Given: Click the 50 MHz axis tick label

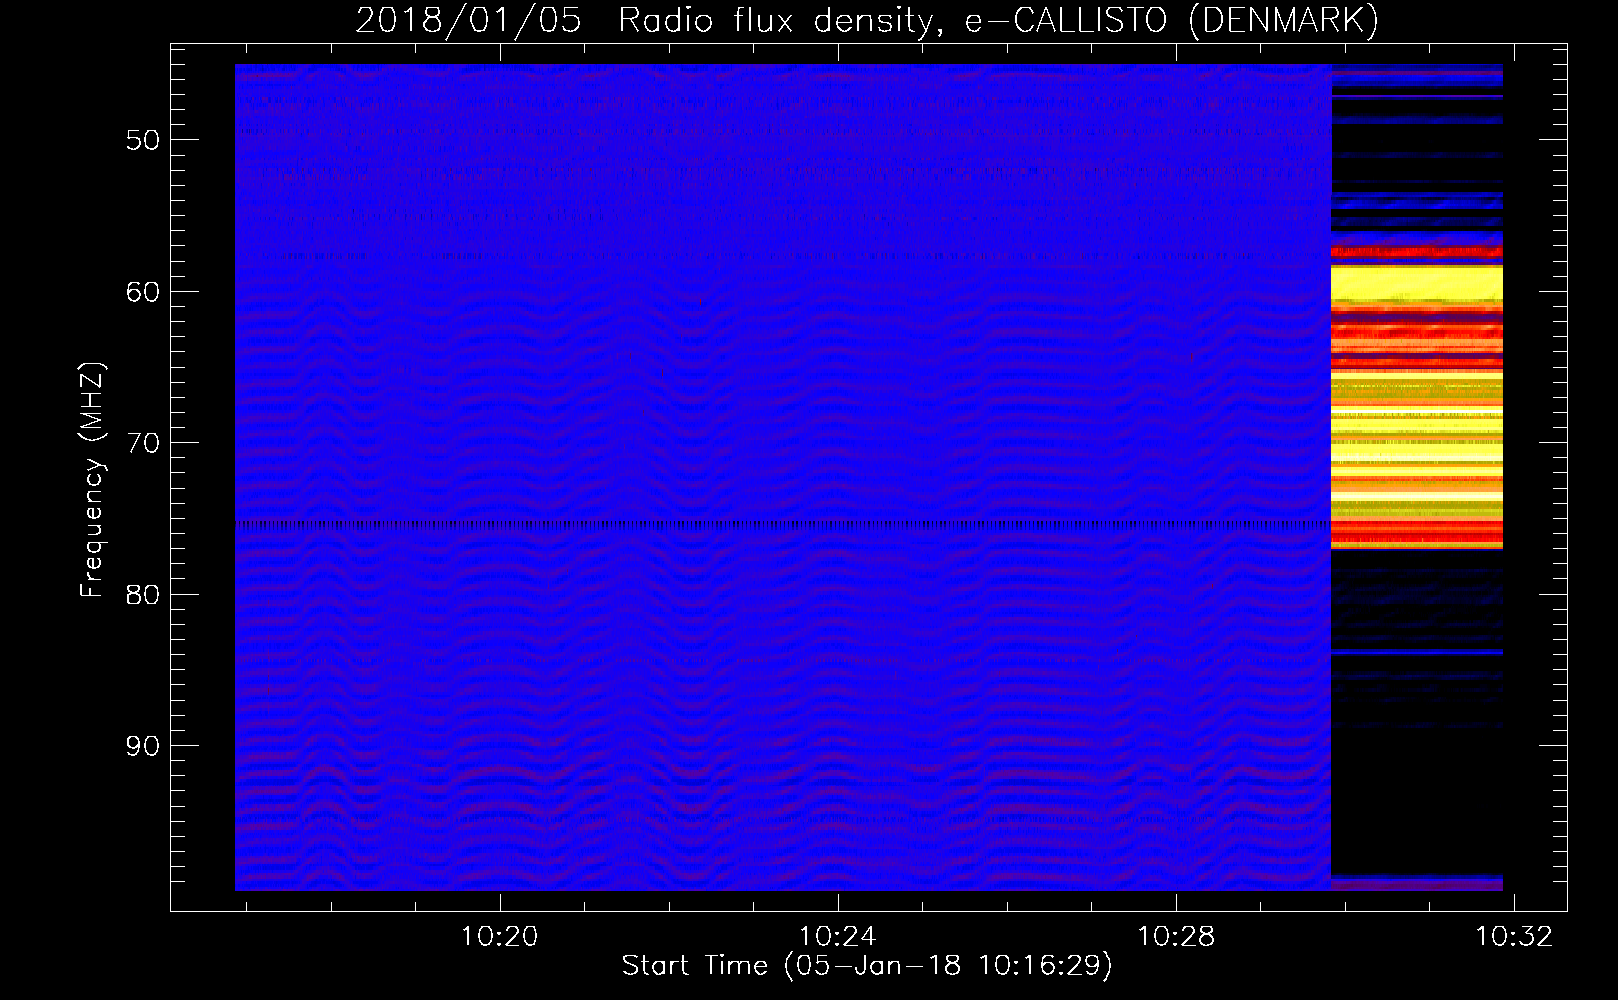Looking at the screenshot, I should [x=143, y=140].
